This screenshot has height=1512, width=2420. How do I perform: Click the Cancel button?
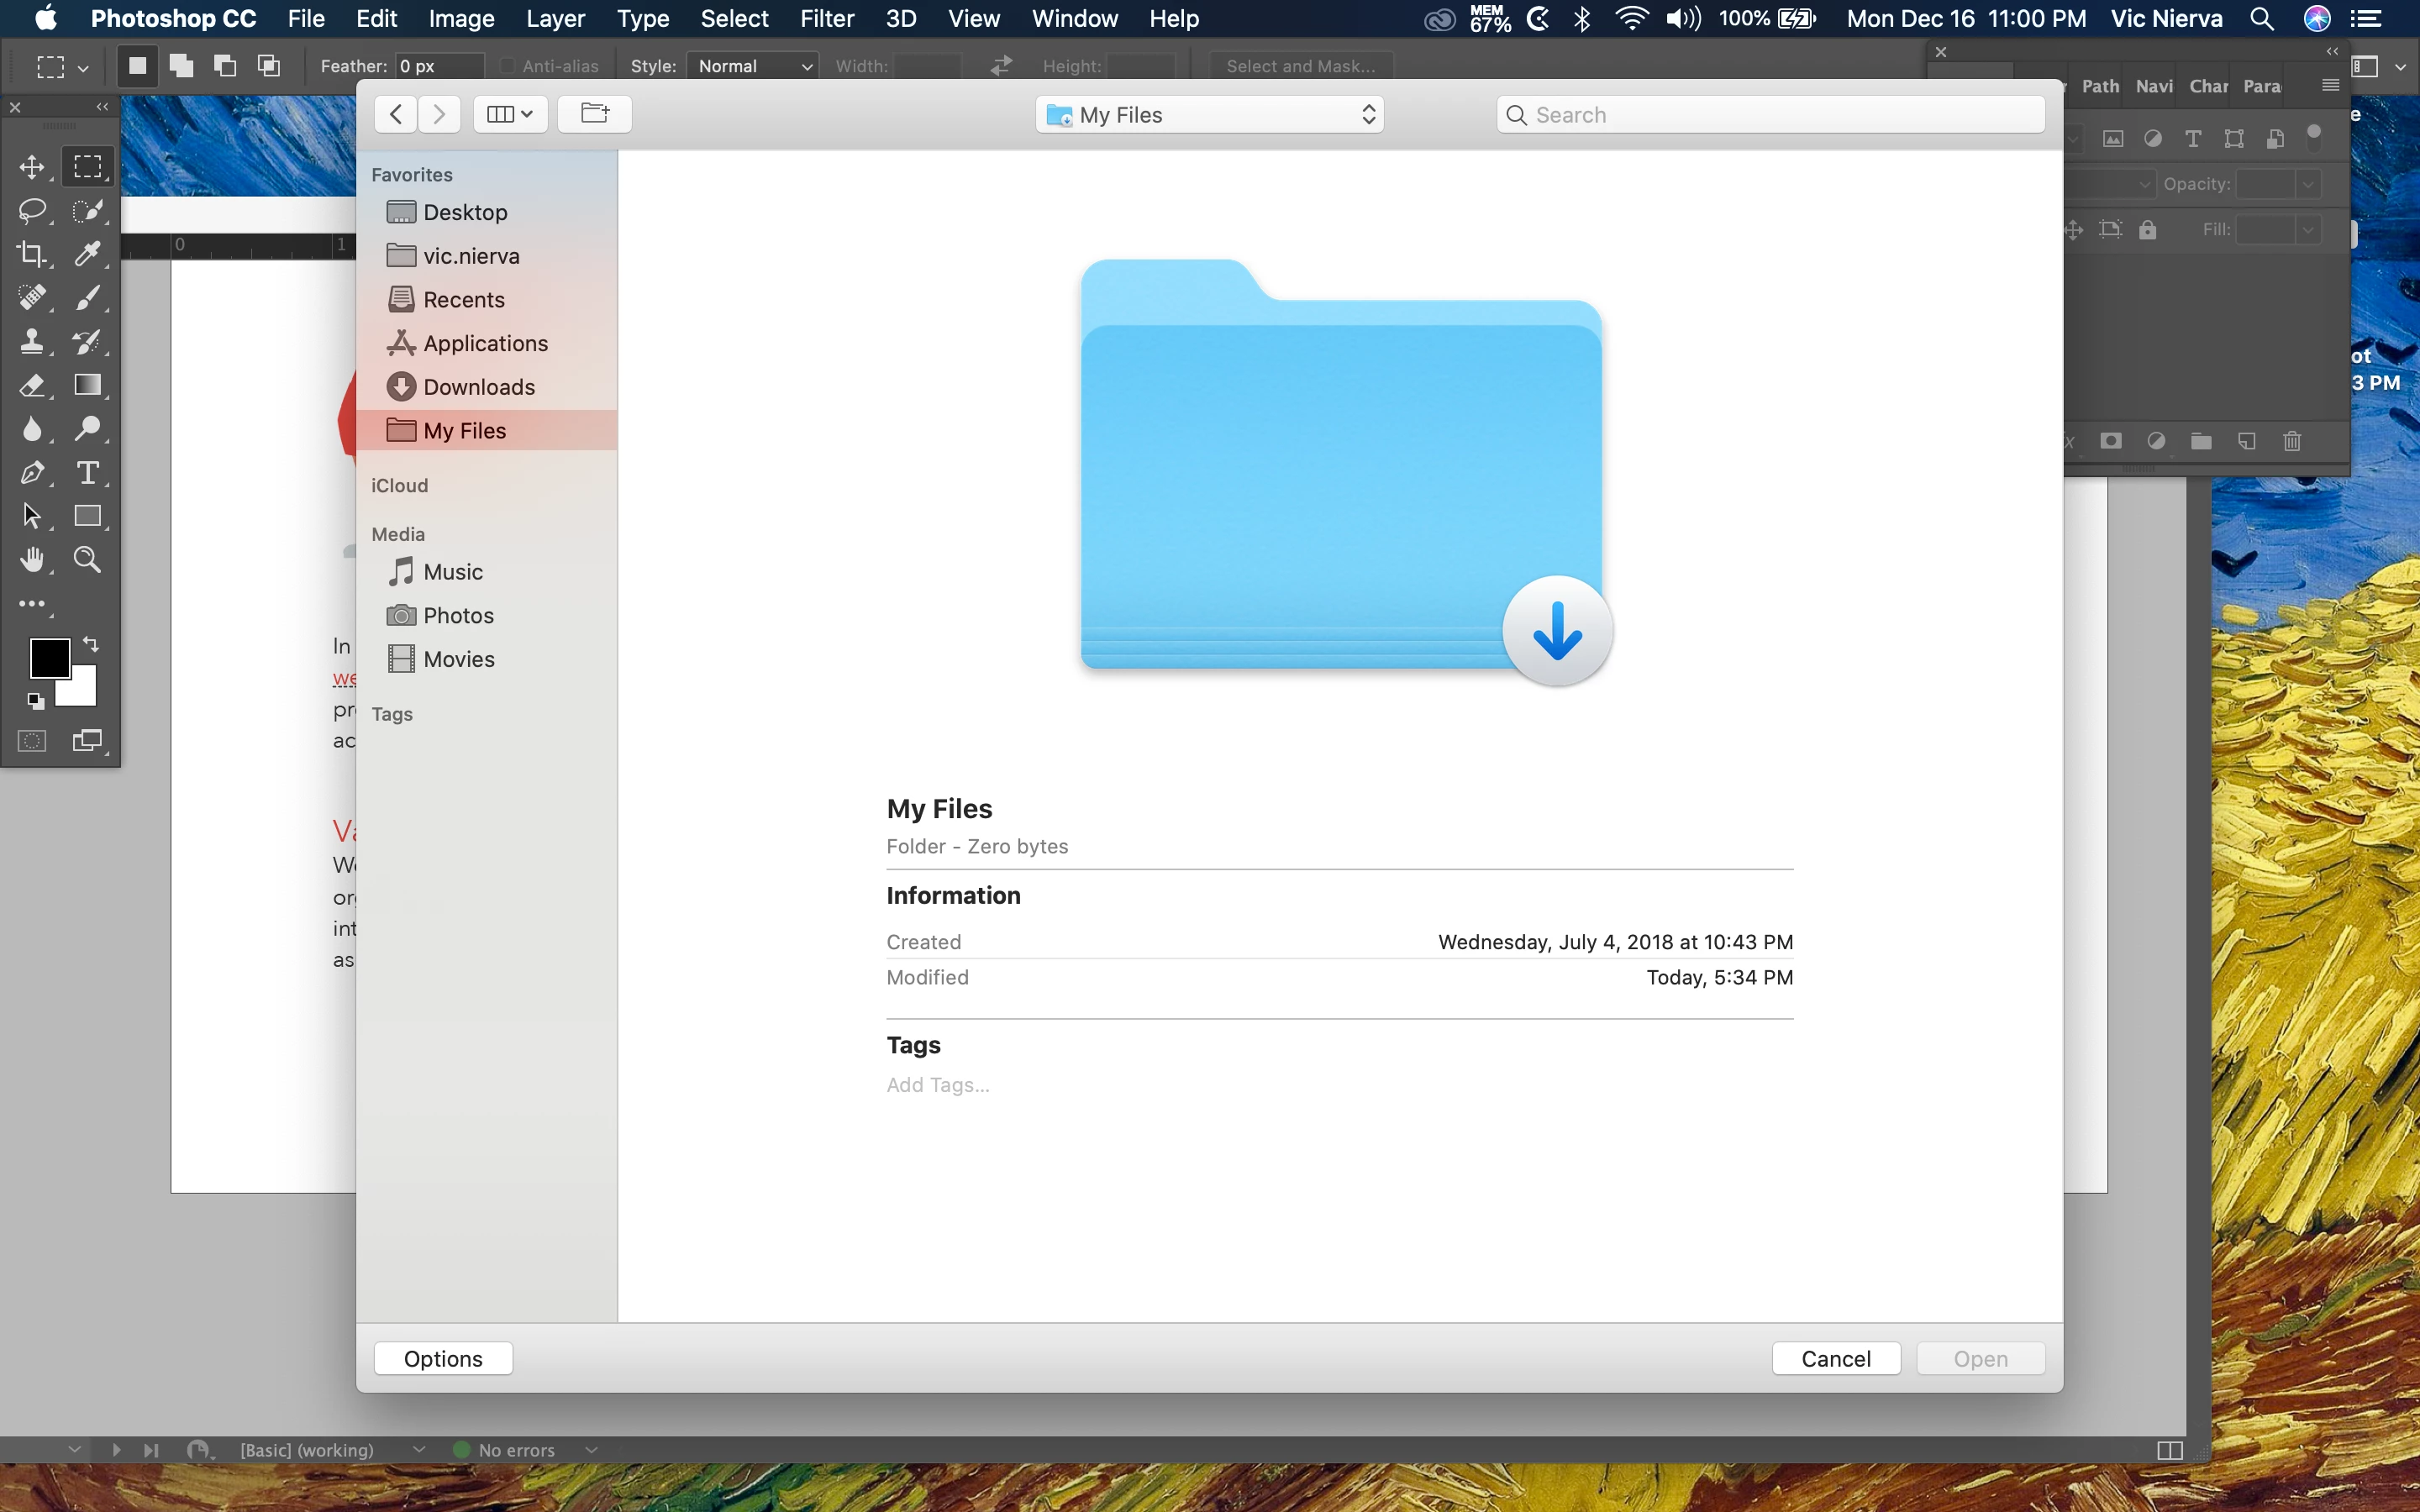tap(1836, 1358)
